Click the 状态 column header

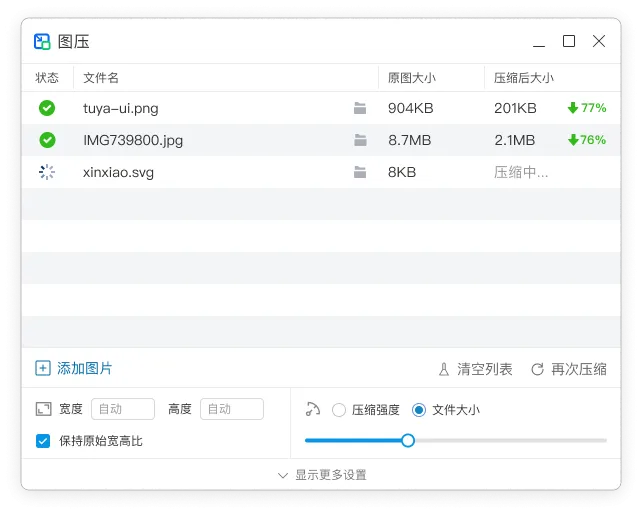(x=47, y=77)
